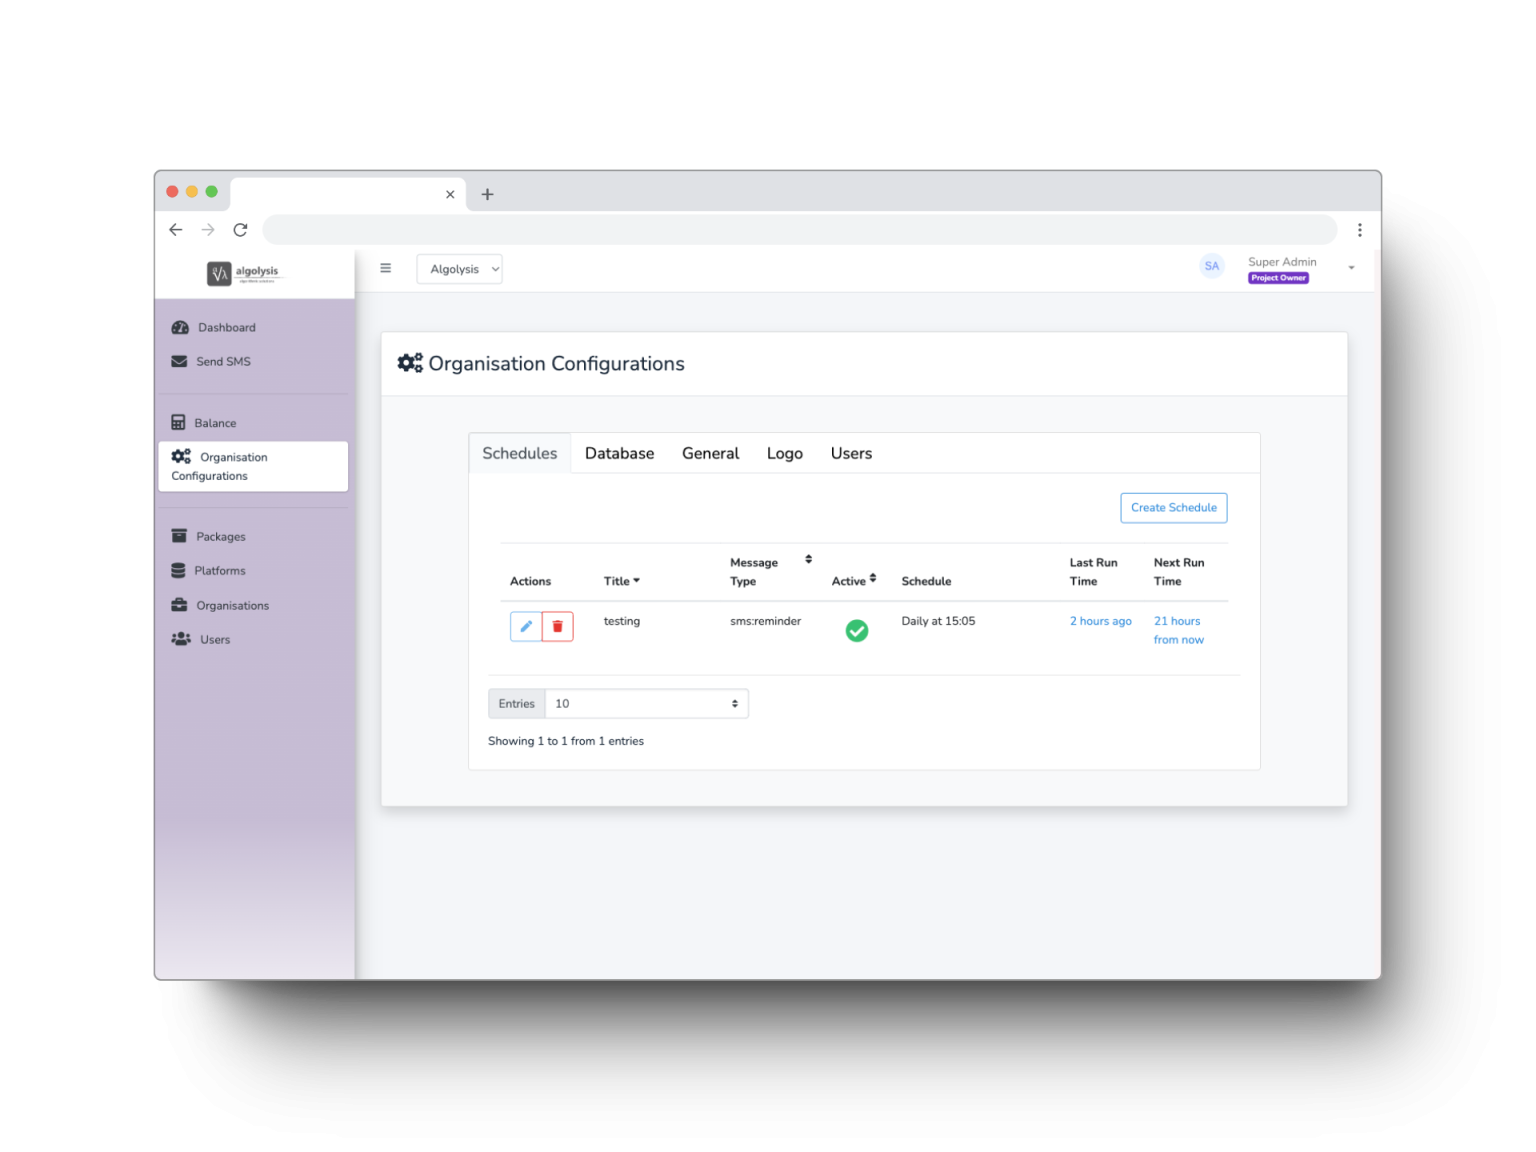This screenshot has height=1152, width=1536.
Task: Switch to the Logo tab
Action: [785, 454]
